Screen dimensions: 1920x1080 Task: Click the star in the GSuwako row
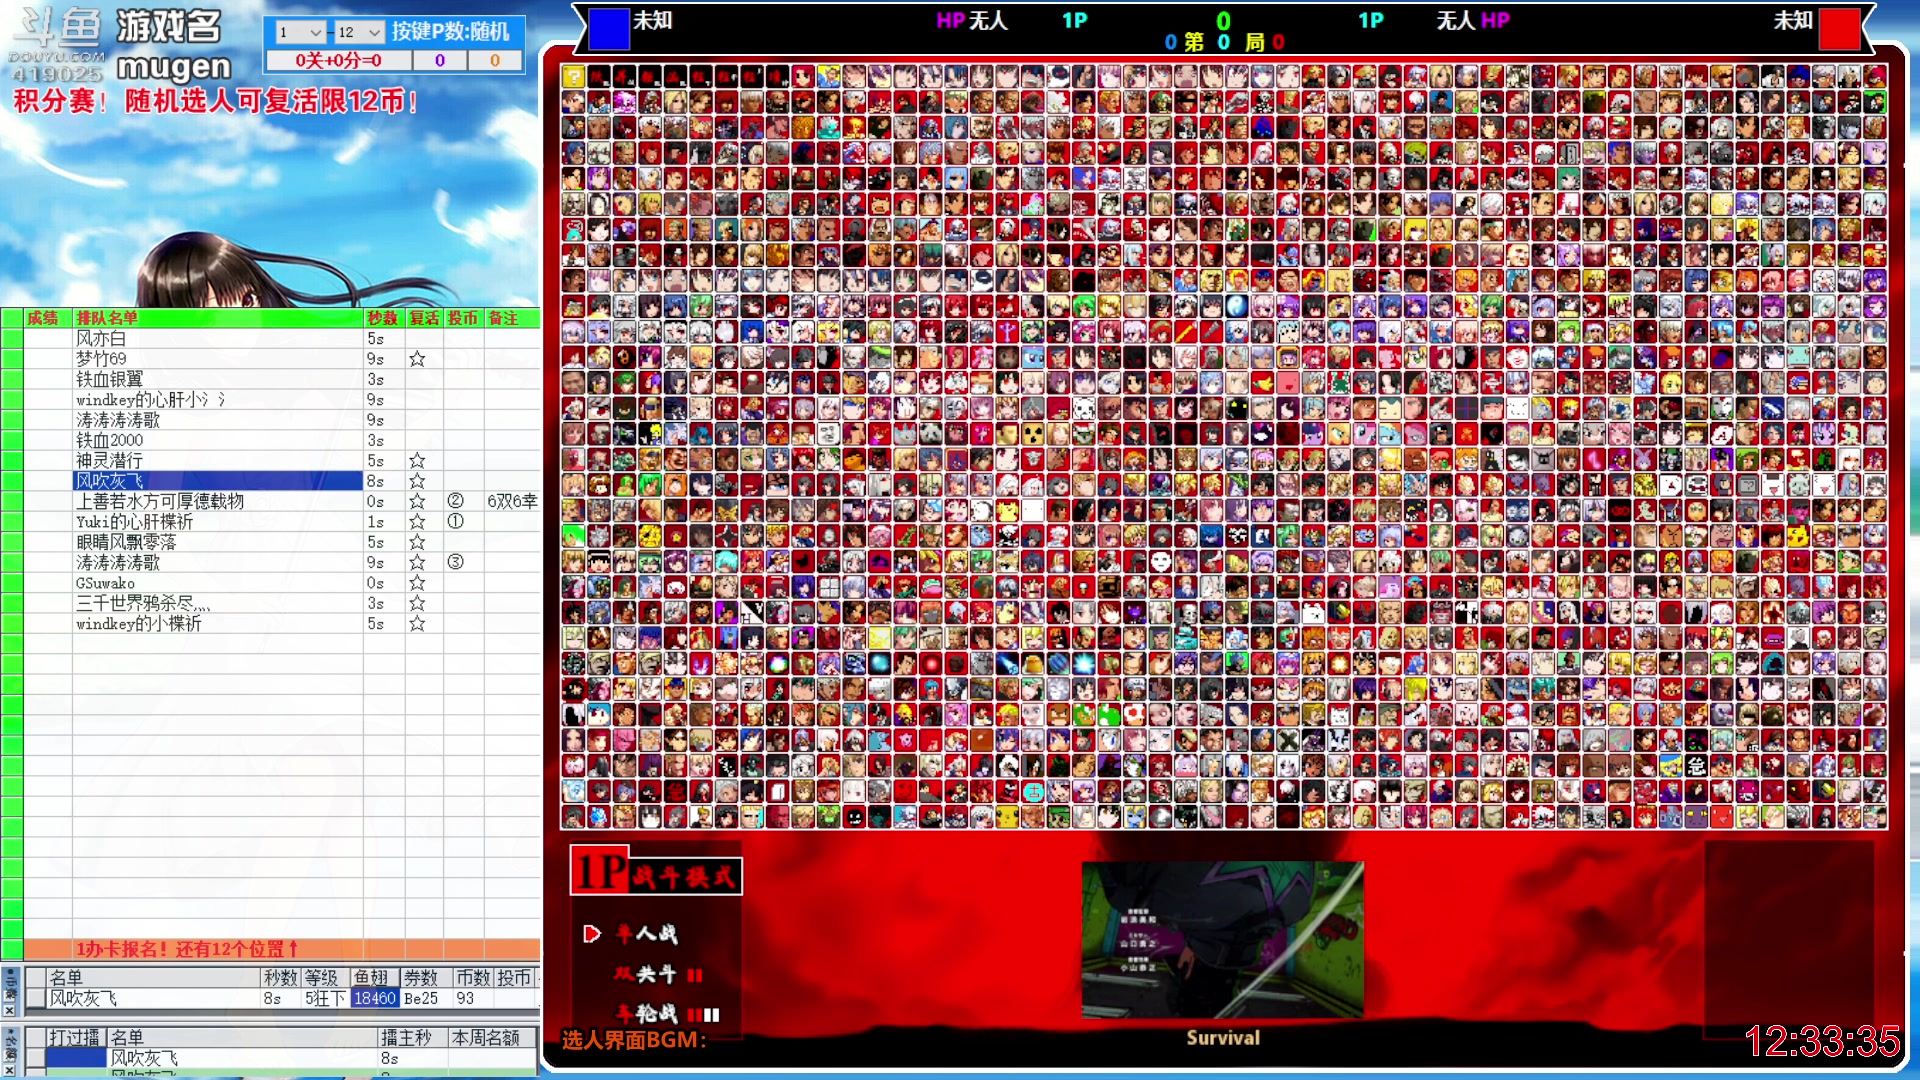pyautogui.click(x=417, y=583)
